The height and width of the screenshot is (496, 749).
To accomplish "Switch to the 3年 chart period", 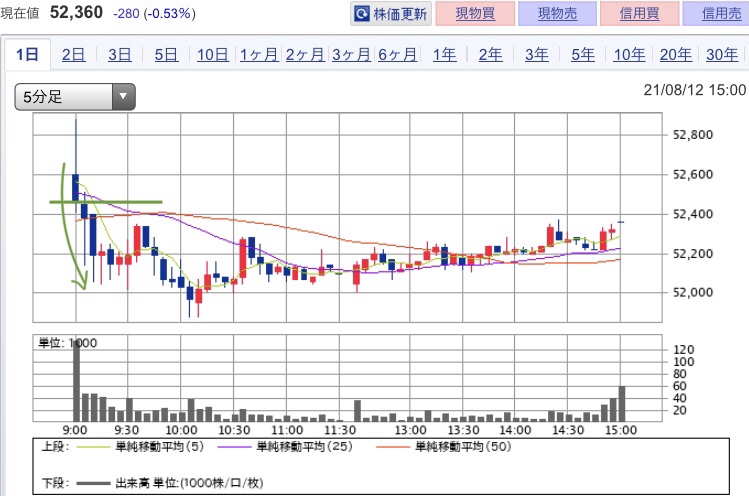I will (536, 55).
